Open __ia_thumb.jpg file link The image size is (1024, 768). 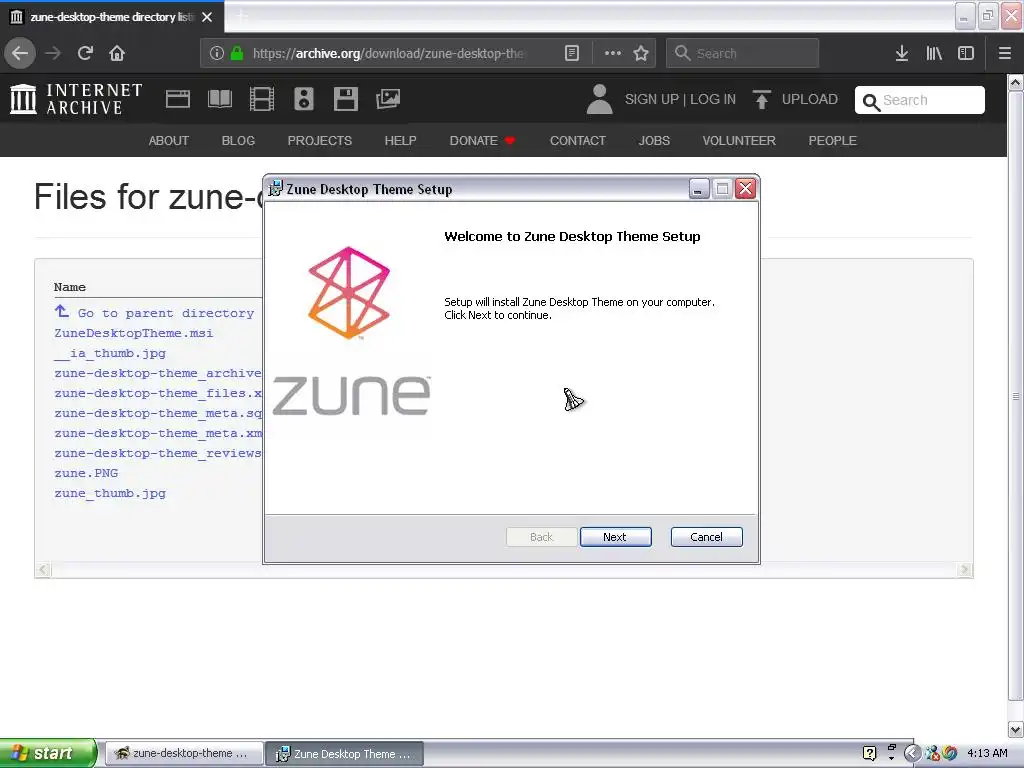[x=110, y=353]
